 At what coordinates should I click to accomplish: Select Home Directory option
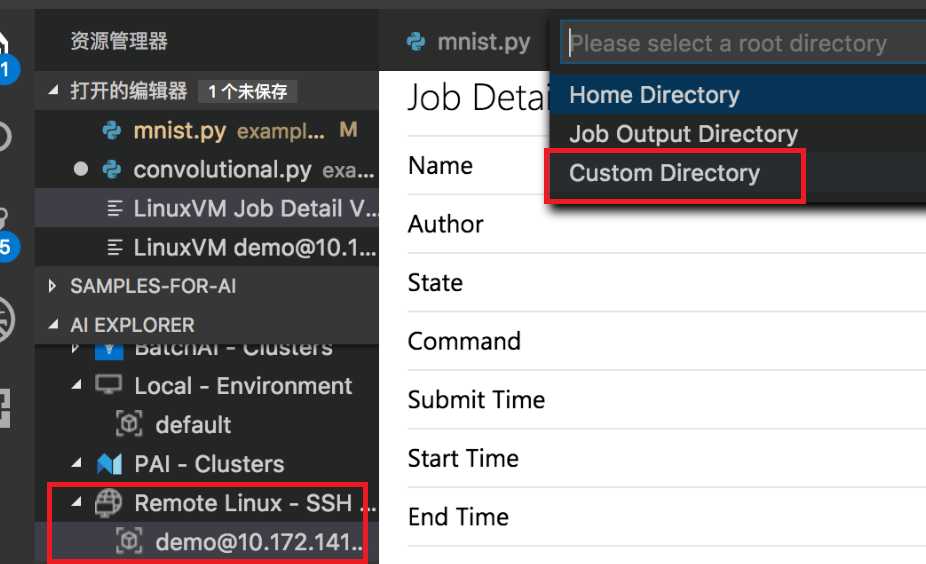pyautogui.click(x=738, y=95)
